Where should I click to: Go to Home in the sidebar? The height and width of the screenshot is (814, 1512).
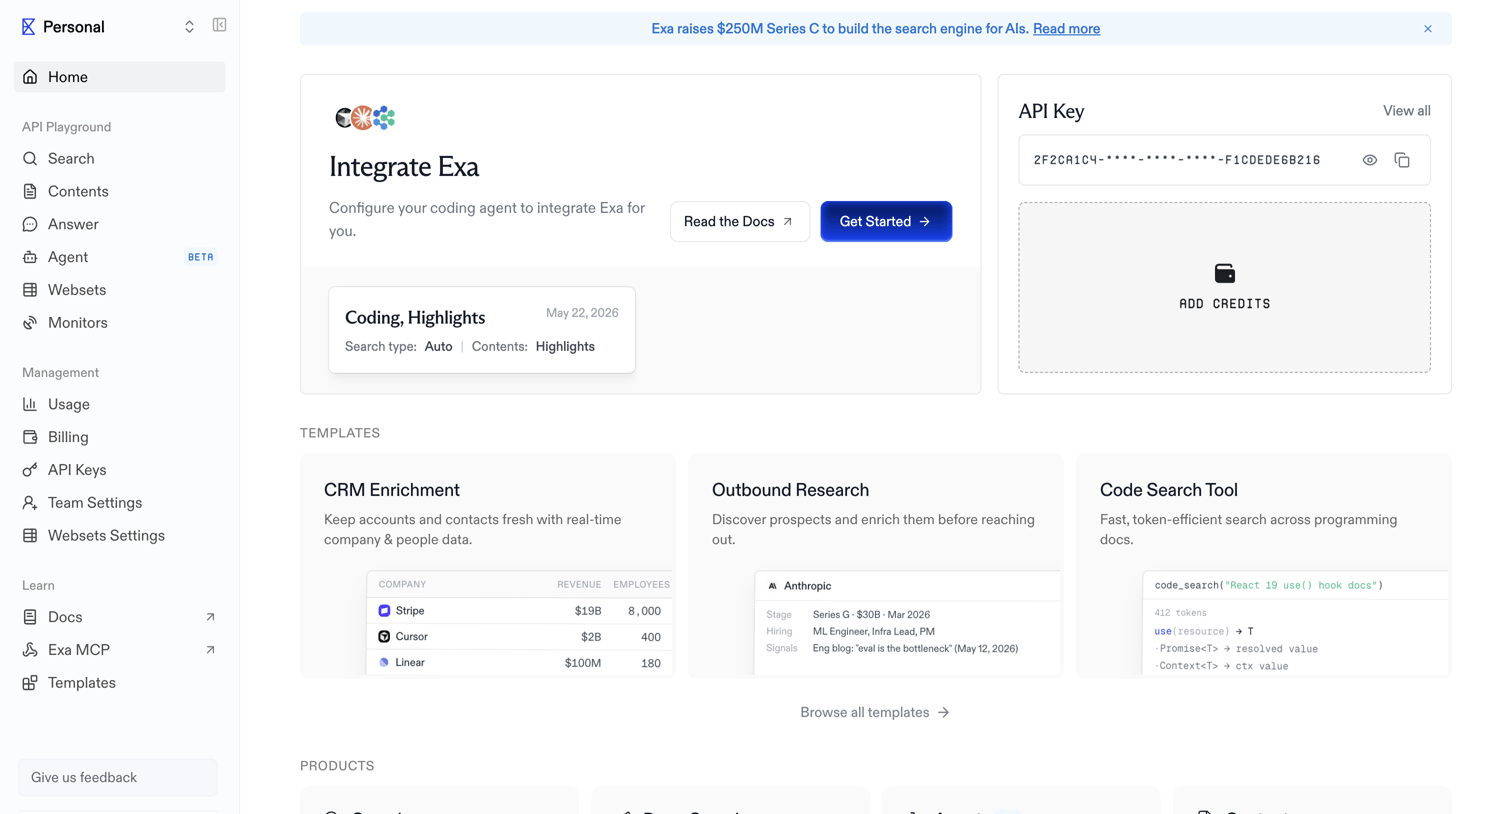120,77
